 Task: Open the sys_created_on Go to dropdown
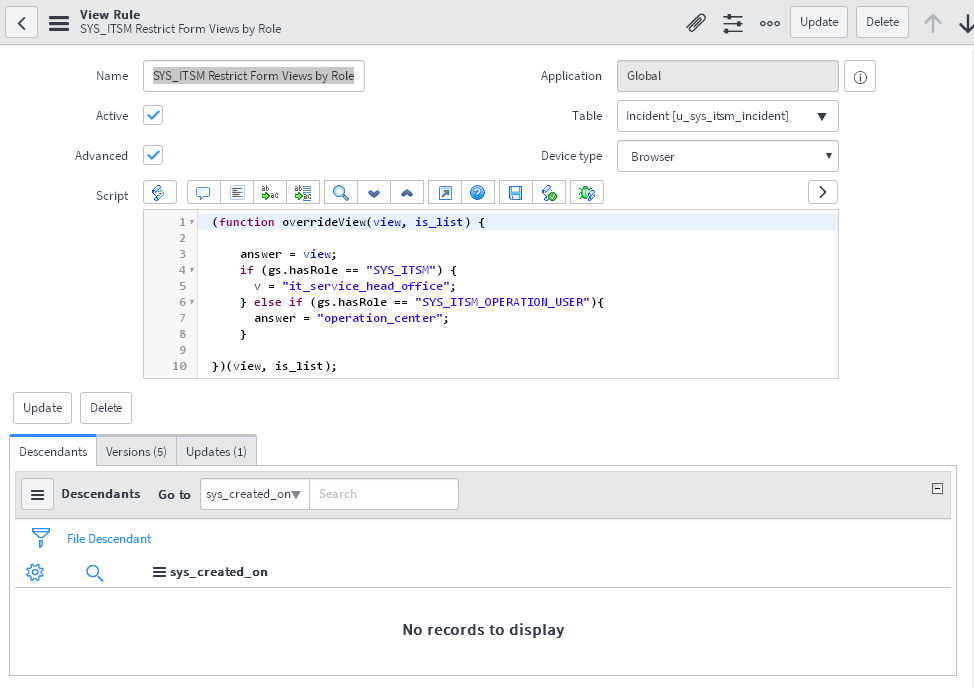click(254, 494)
